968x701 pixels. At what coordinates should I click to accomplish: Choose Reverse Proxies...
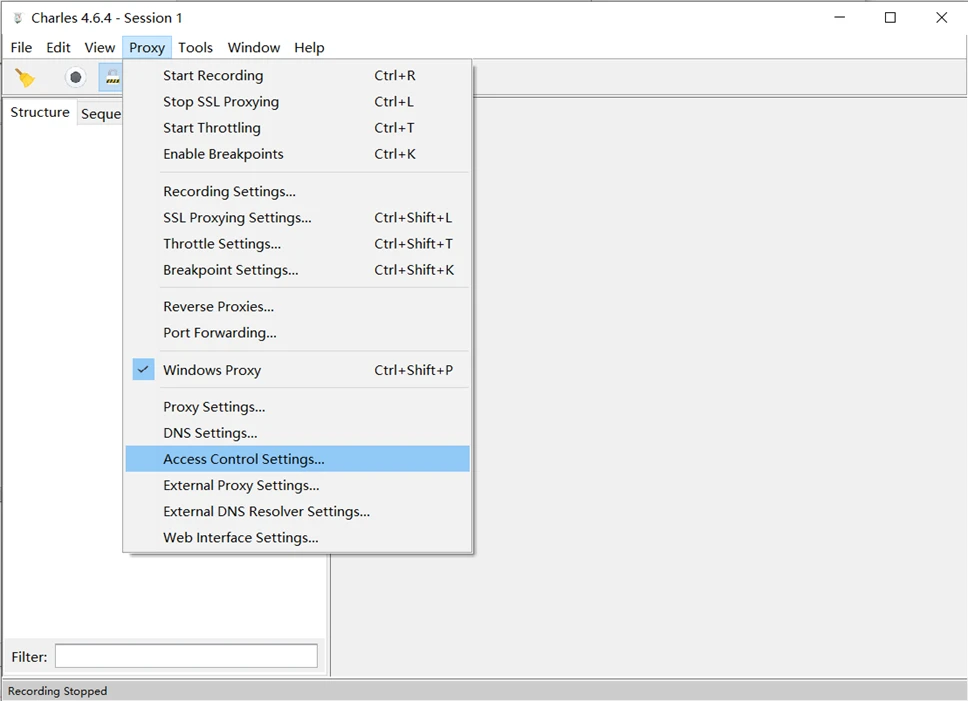pos(298,306)
